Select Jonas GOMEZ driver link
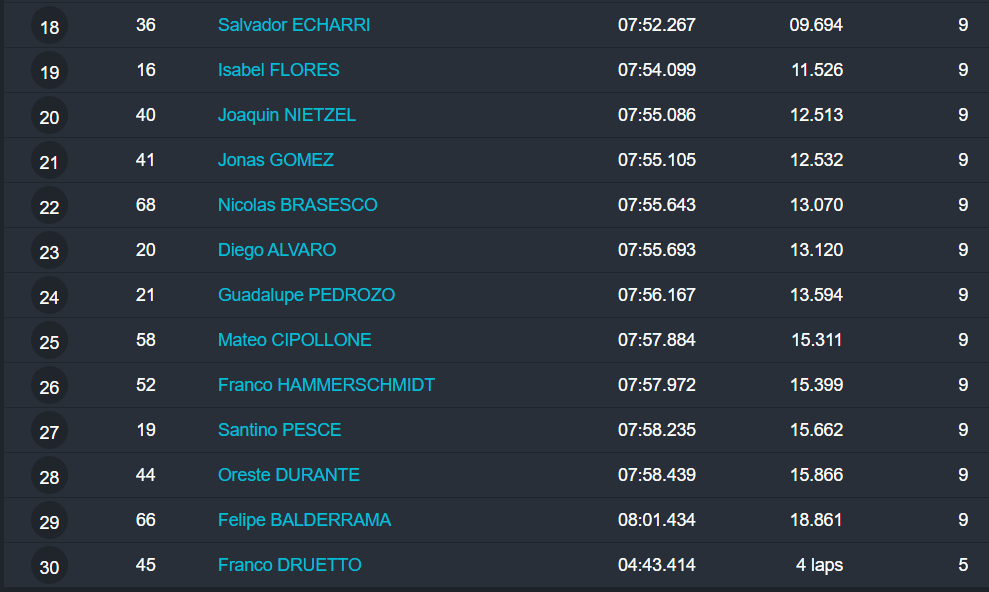The image size is (989, 592). click(x=276, y=160)
